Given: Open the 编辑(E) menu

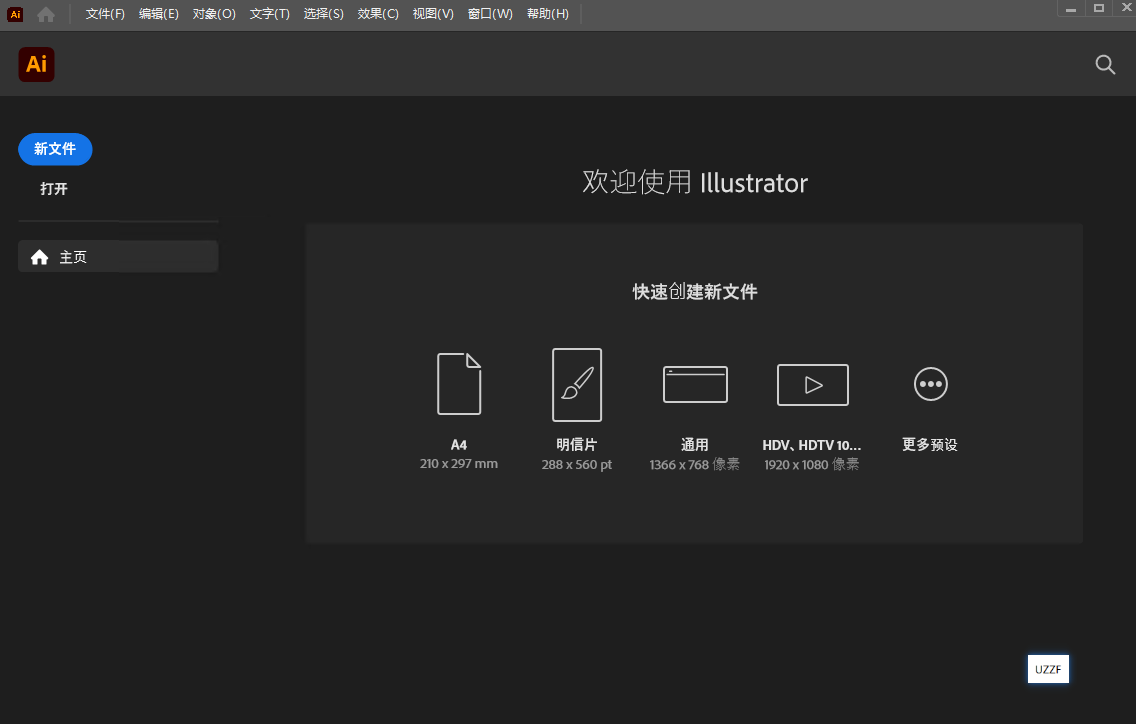Looking at the screenshot, I should 159,14.
